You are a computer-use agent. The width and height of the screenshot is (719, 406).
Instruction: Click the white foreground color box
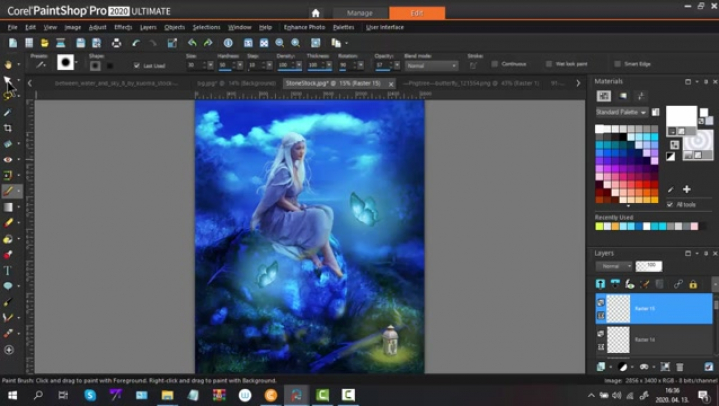(x=681, y=116)
